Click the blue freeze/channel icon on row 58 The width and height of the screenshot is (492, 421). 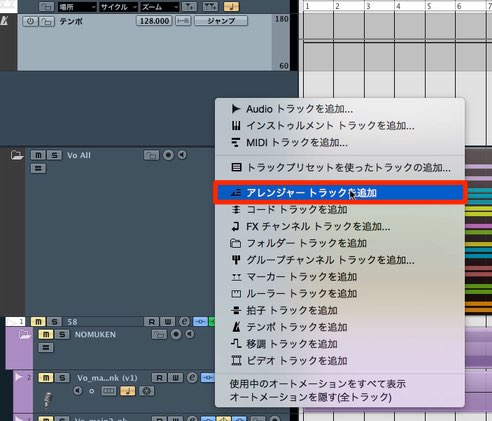point(200,322)
